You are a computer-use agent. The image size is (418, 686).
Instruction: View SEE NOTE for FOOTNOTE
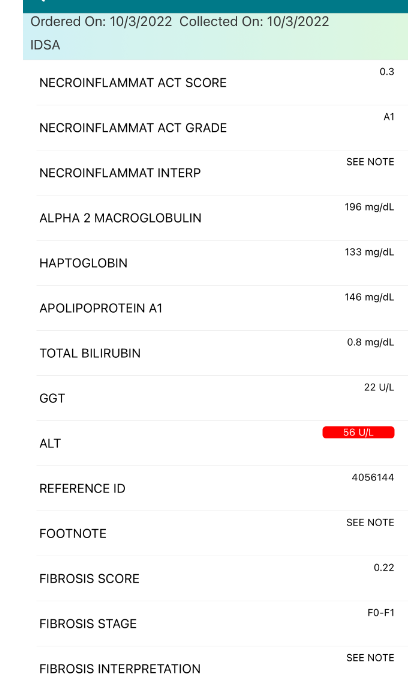[x=370, y=522]
